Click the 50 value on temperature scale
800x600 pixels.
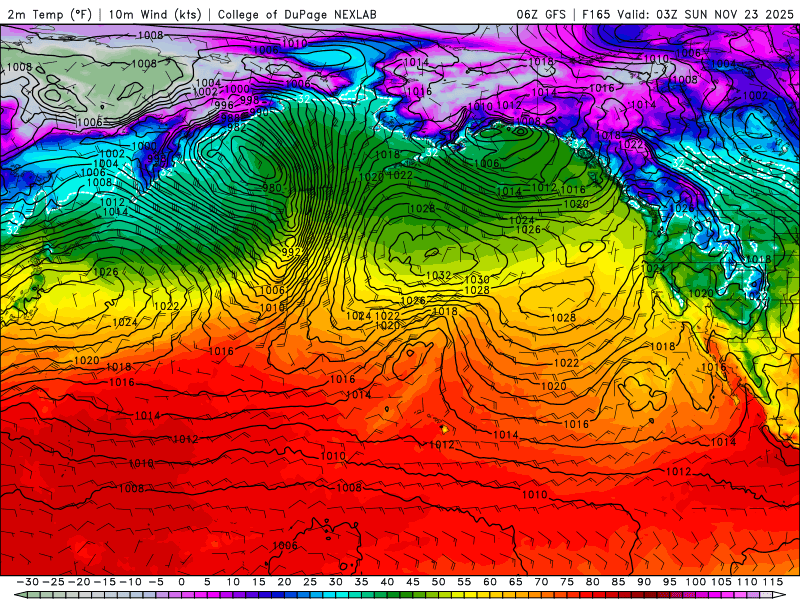tap(438, 582)
